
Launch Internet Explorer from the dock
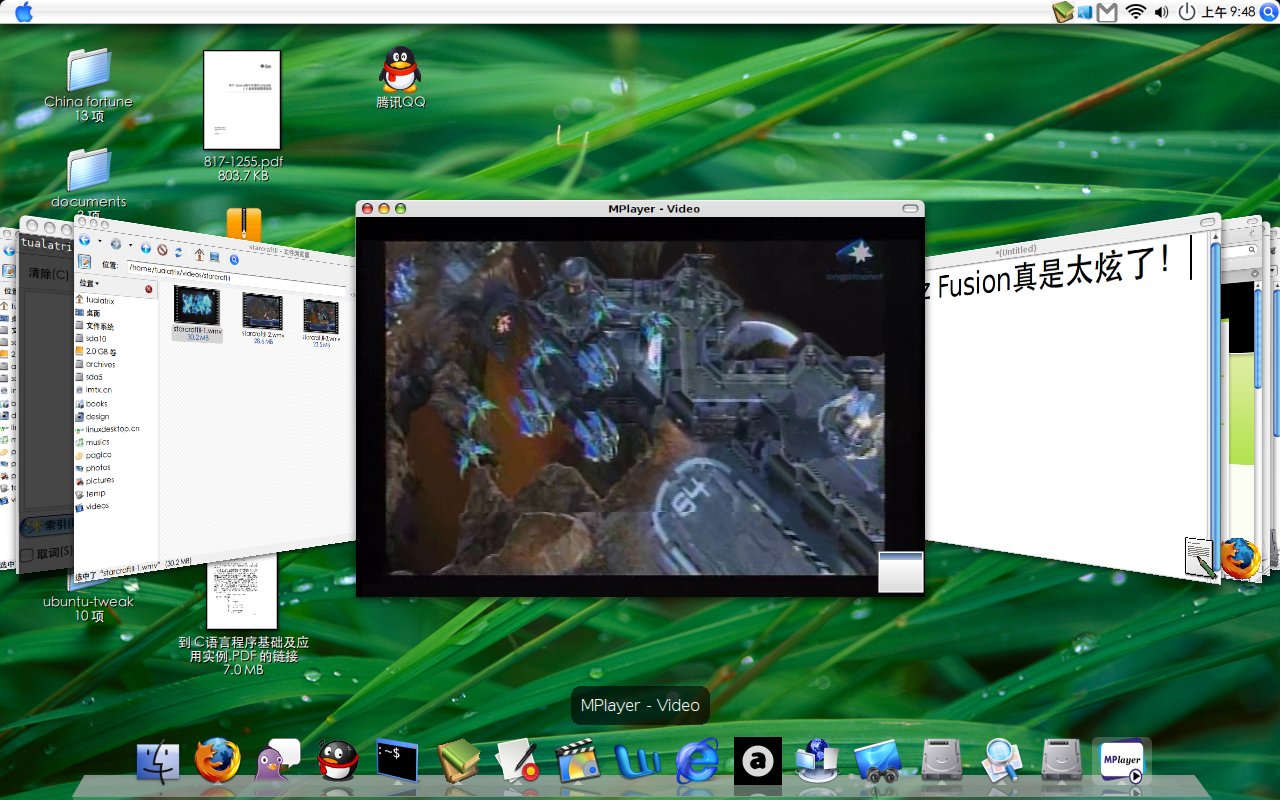coord(697,762)
